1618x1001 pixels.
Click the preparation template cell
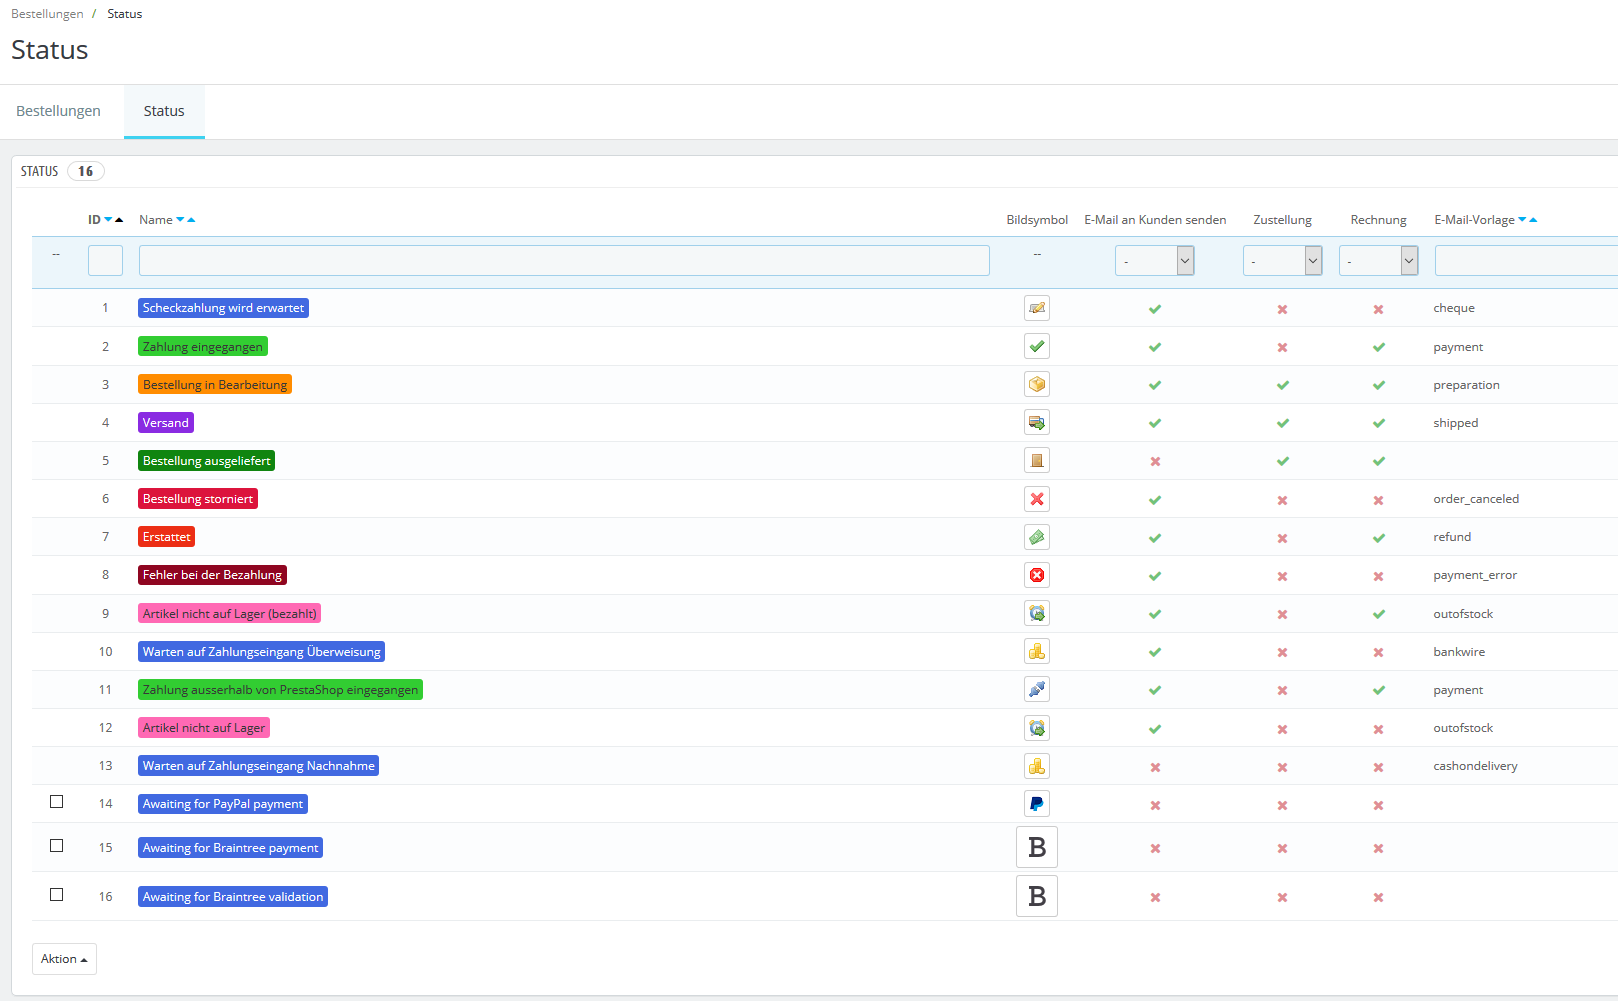pyautogui.click(x=1466, y=385)
